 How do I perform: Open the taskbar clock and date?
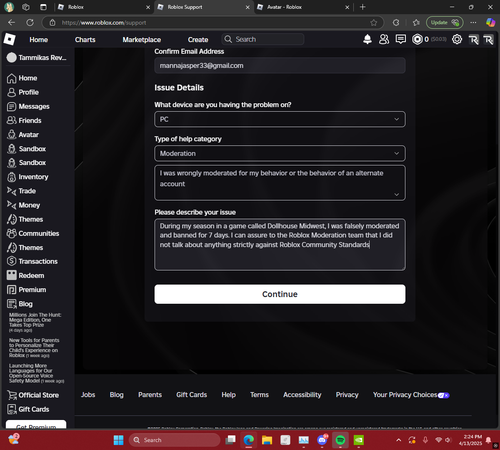coord(470,440)
